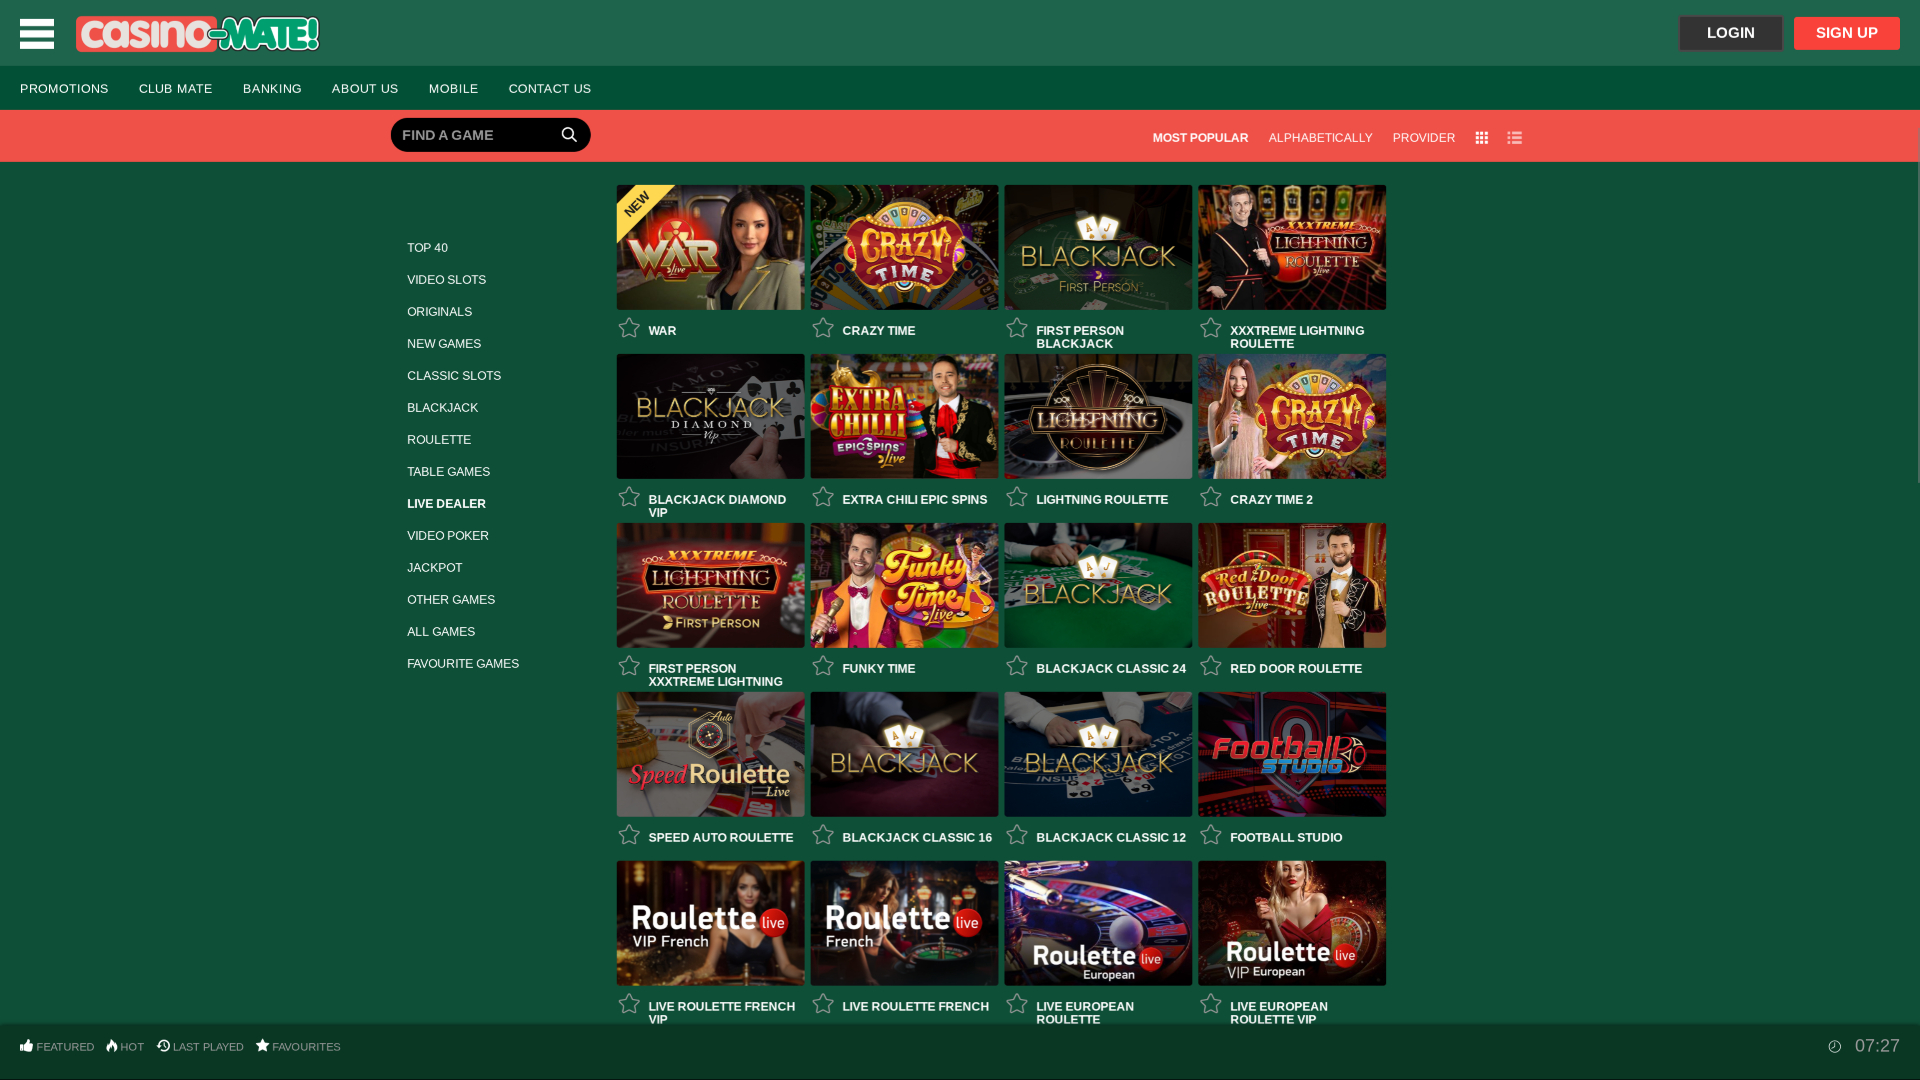Screen dimensions: 1920x1080
Task: Select Video Slots in the sidebar
Action: [446, 279]
